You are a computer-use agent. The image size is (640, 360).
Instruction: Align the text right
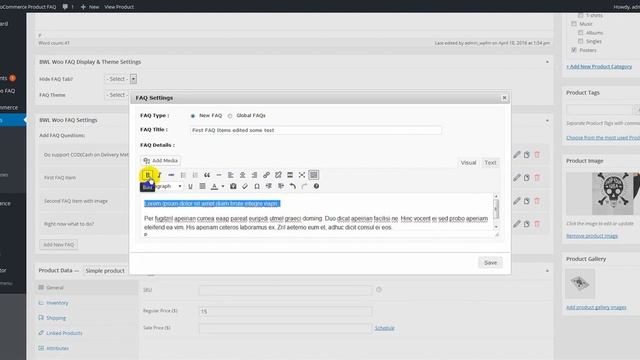coord(254,175)
